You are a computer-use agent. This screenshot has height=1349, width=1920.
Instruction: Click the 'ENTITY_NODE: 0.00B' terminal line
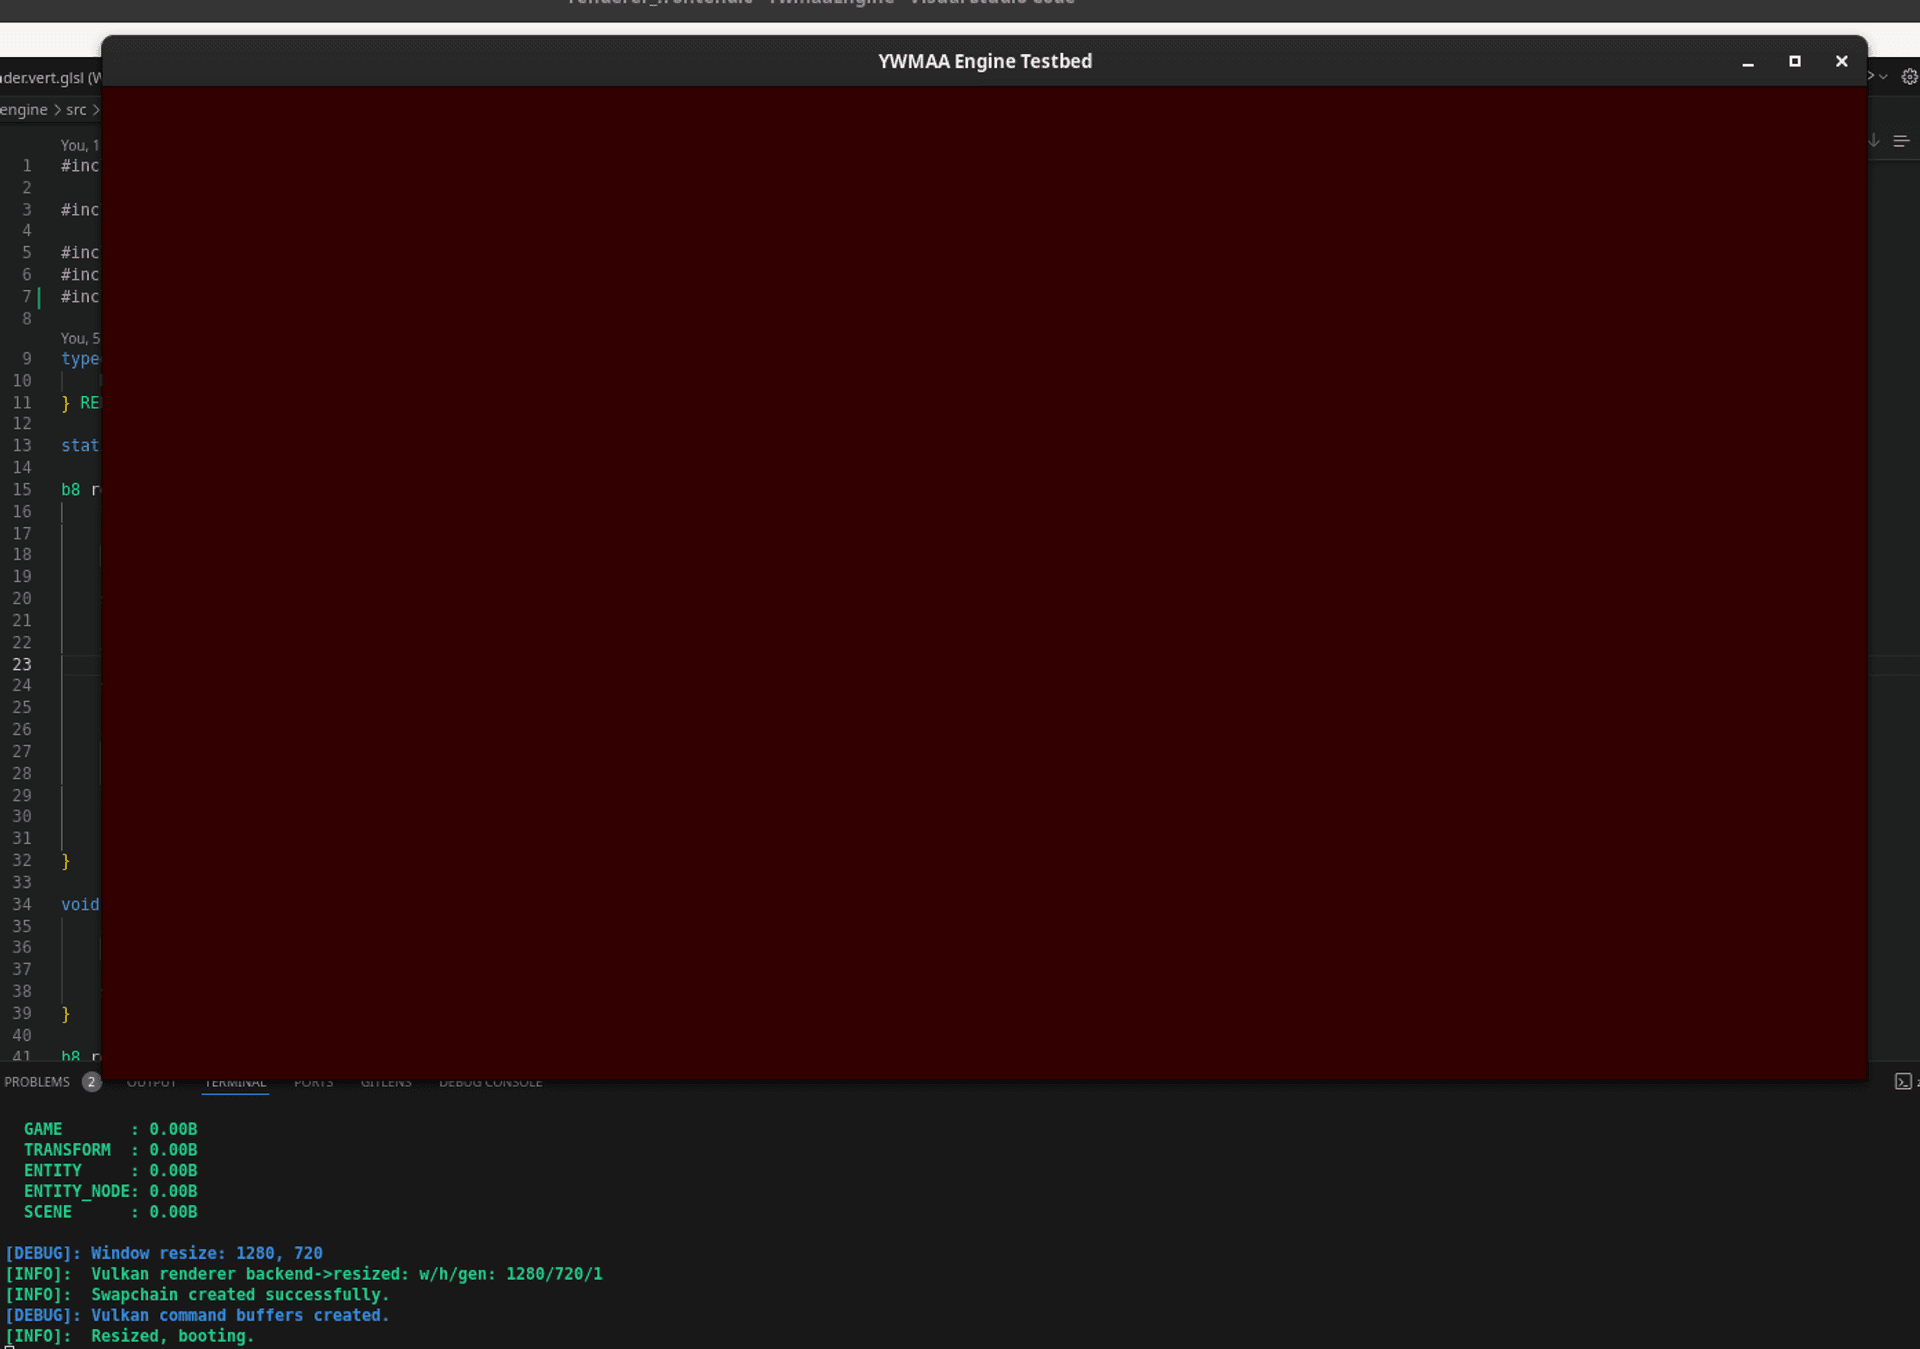(x=110, y=1191)
